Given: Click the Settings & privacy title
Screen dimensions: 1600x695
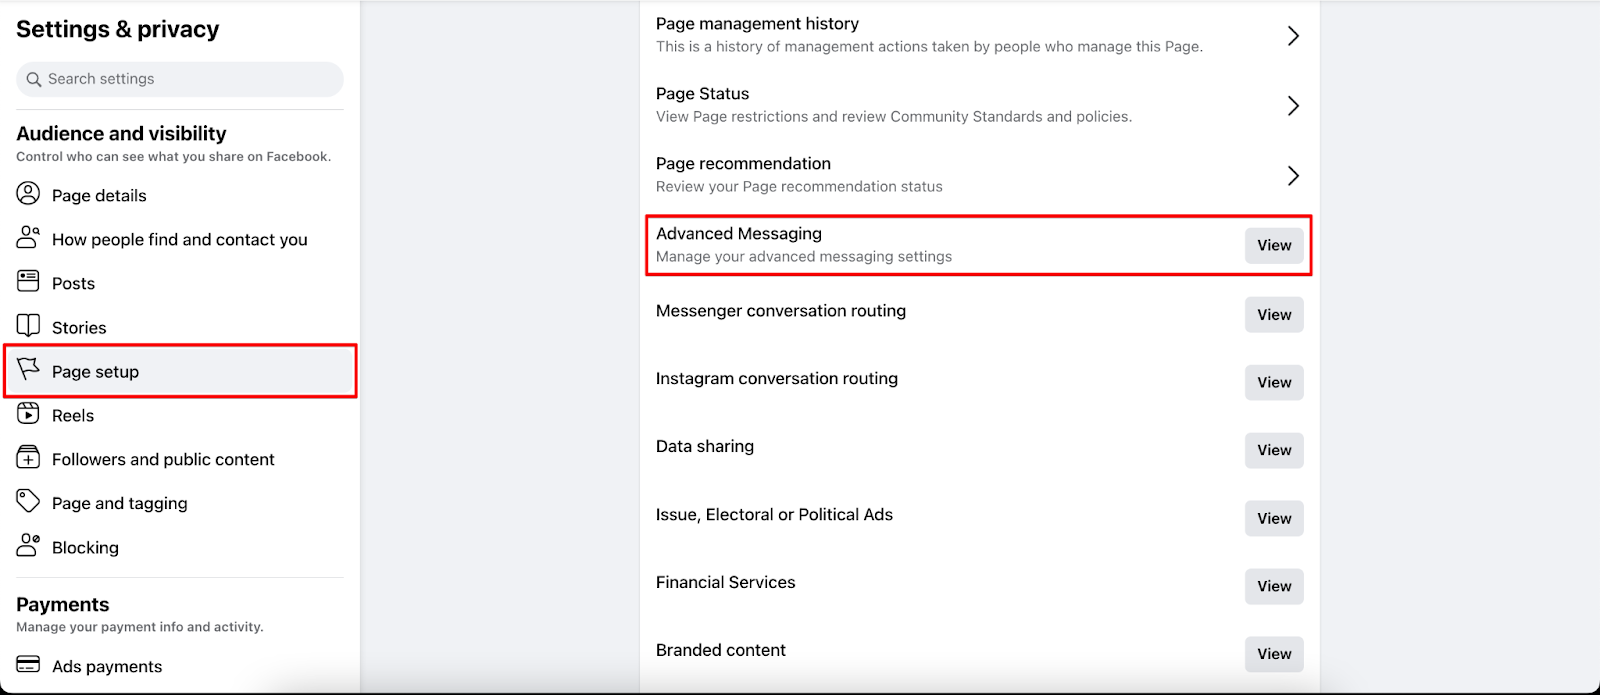Looking at the screenshot, I should click(118, 30).
